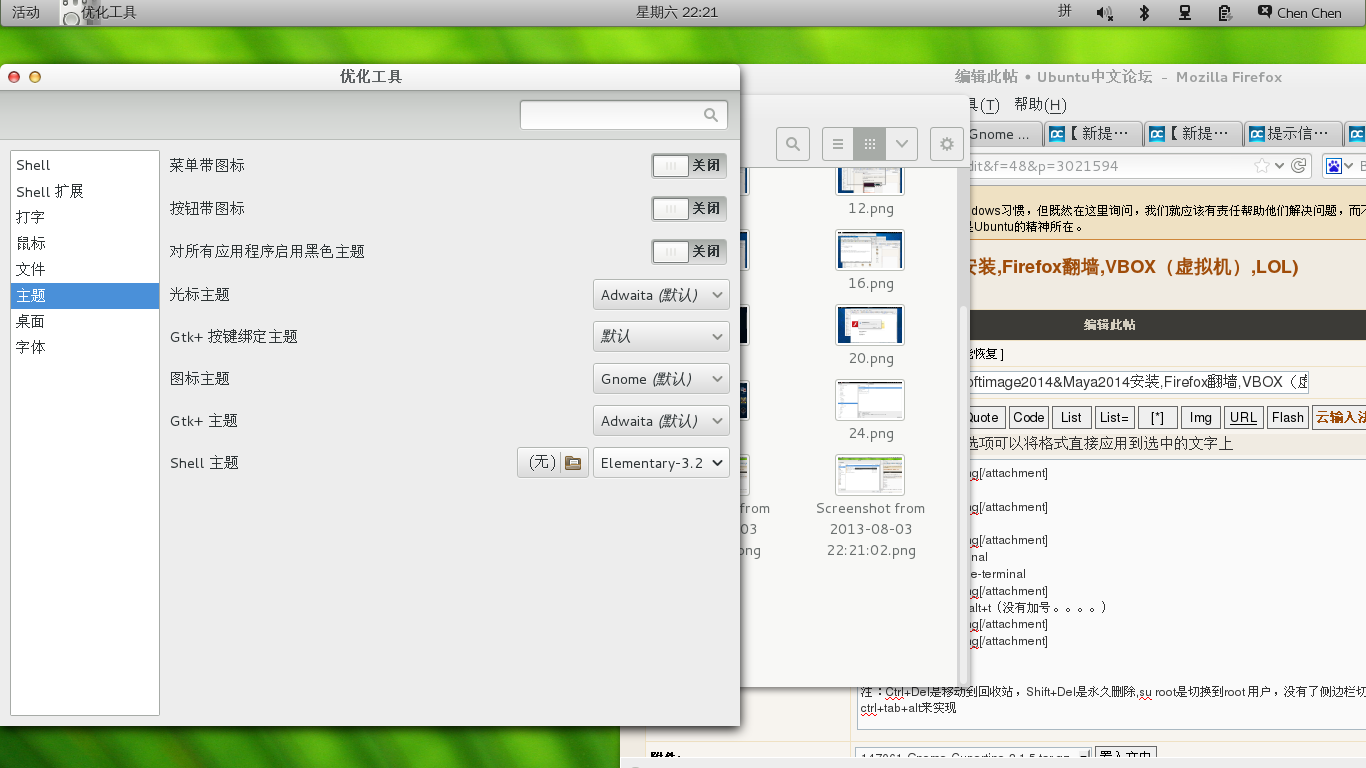Select Screenshot from 2013-08-03 22:21:02.png file
Screen dimensions: 1366x768
pos(870,507)
